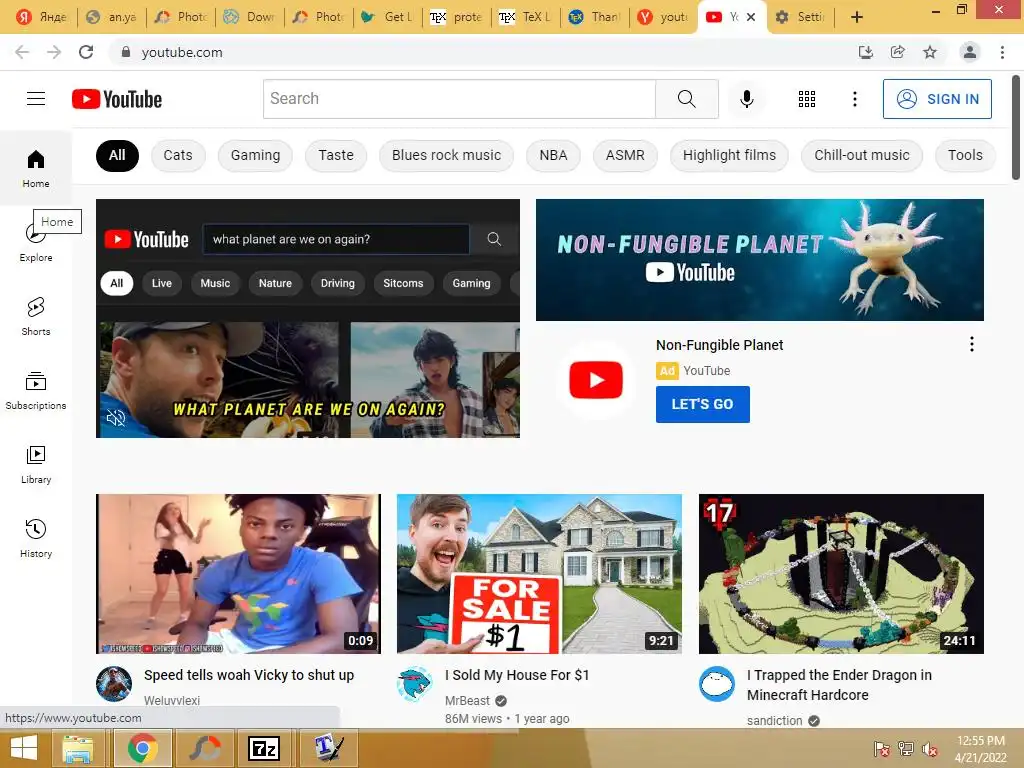1024x768 pixels.
Task: Open the MrBeast channel name link
Action: click(467, 701)
